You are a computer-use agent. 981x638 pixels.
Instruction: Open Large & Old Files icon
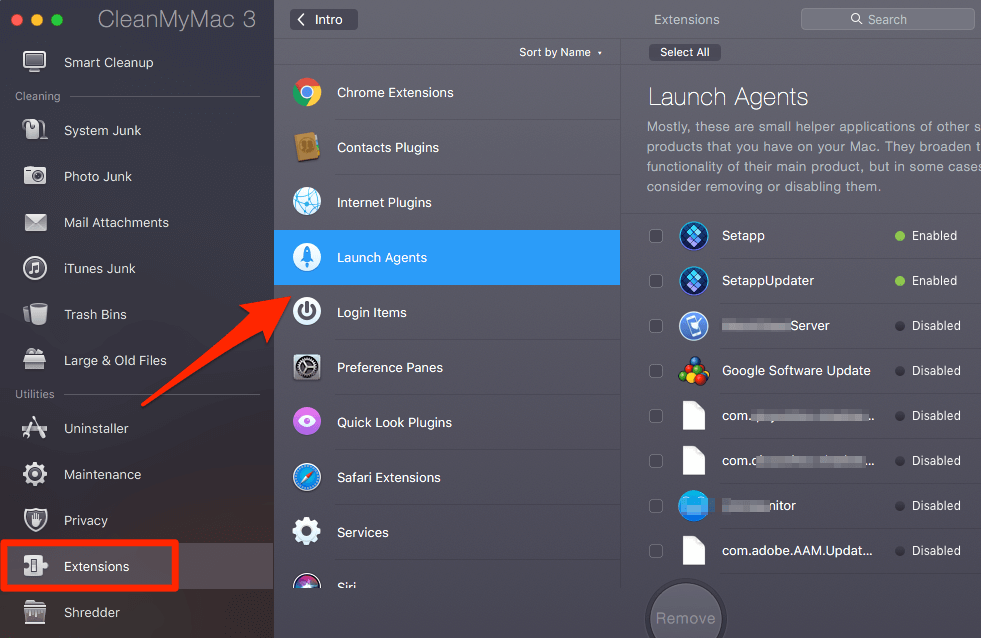click(34, 360)
